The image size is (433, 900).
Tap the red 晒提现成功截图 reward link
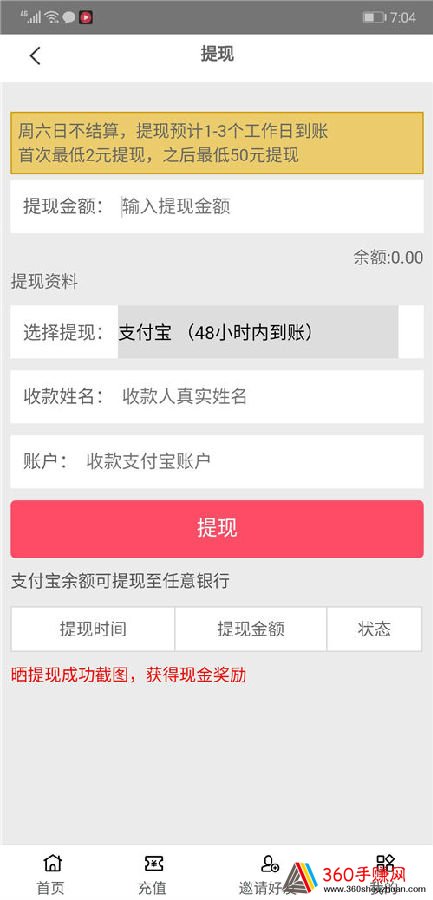129,675
